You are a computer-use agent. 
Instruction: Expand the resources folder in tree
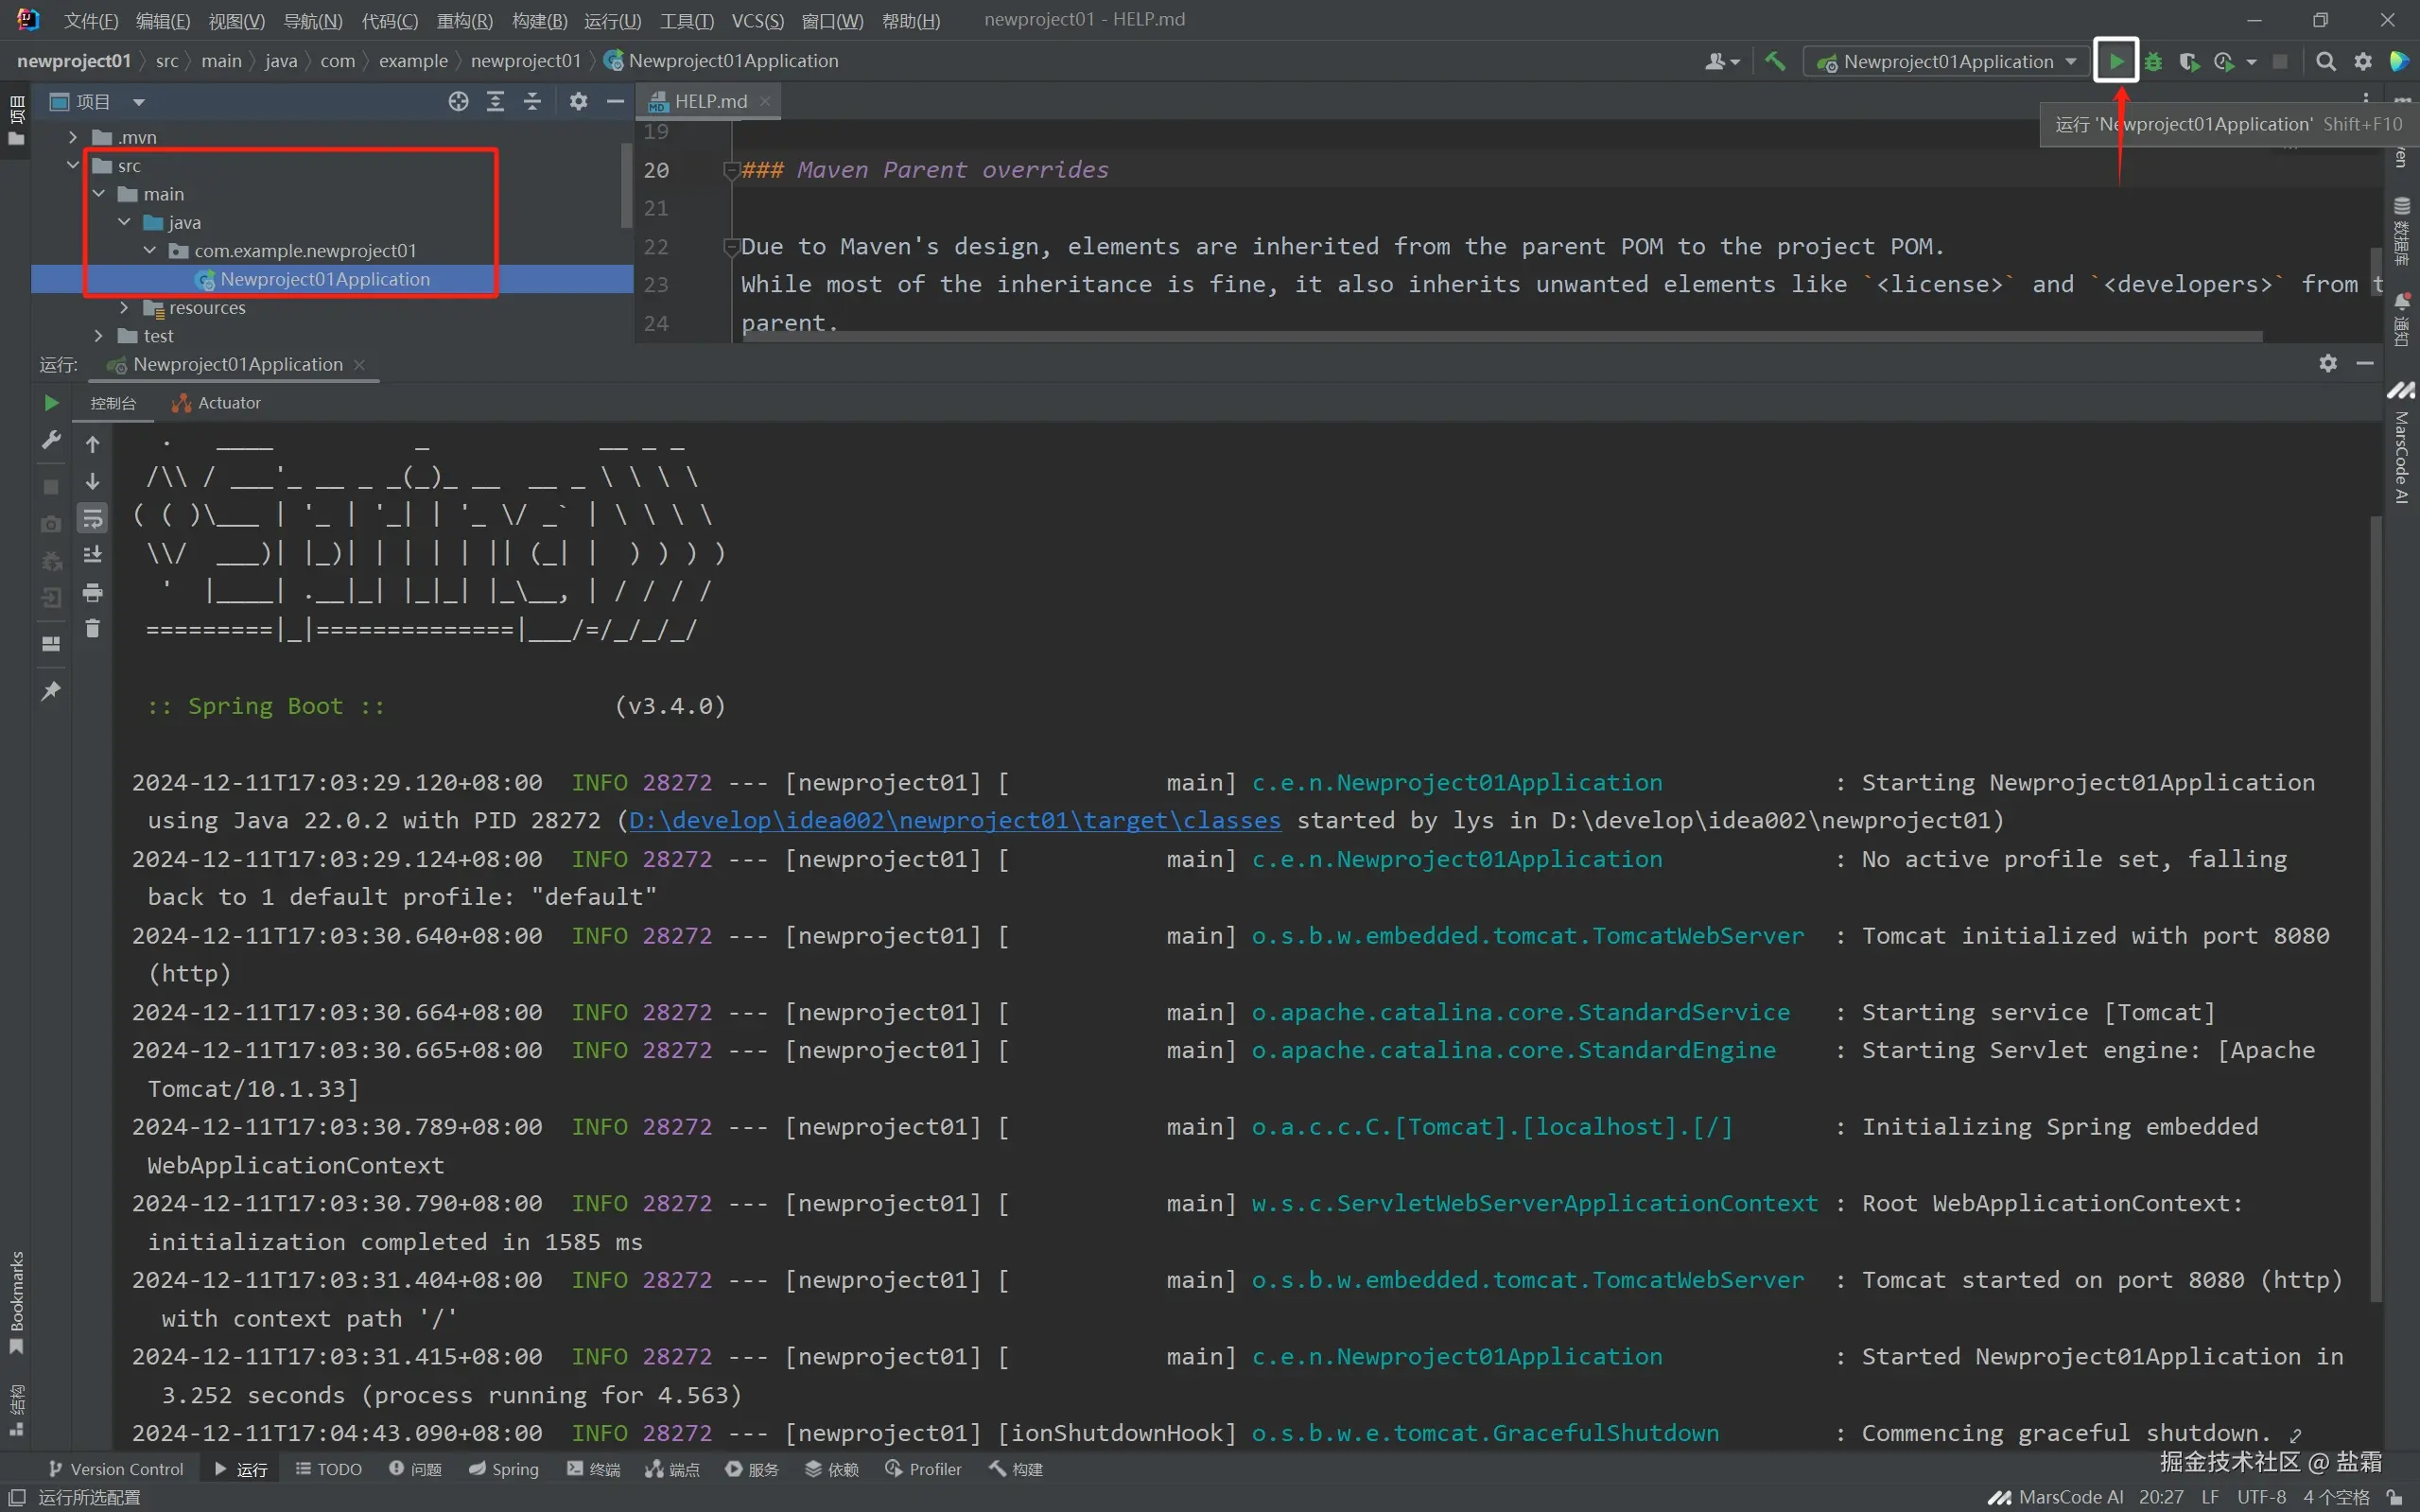(x=124, y=308)
